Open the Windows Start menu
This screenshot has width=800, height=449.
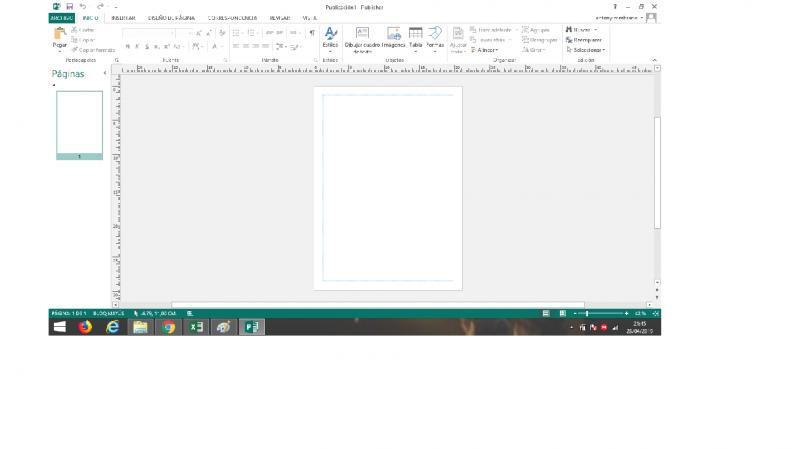pos(60,327)
